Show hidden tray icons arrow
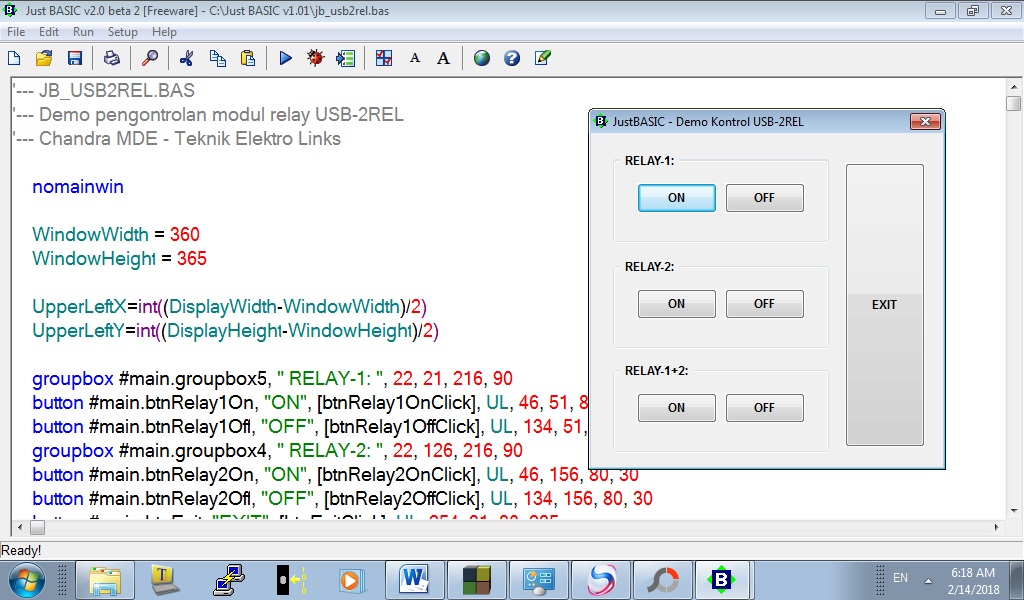Screen dimensions: 1024x600 click(x=928, y=580)
